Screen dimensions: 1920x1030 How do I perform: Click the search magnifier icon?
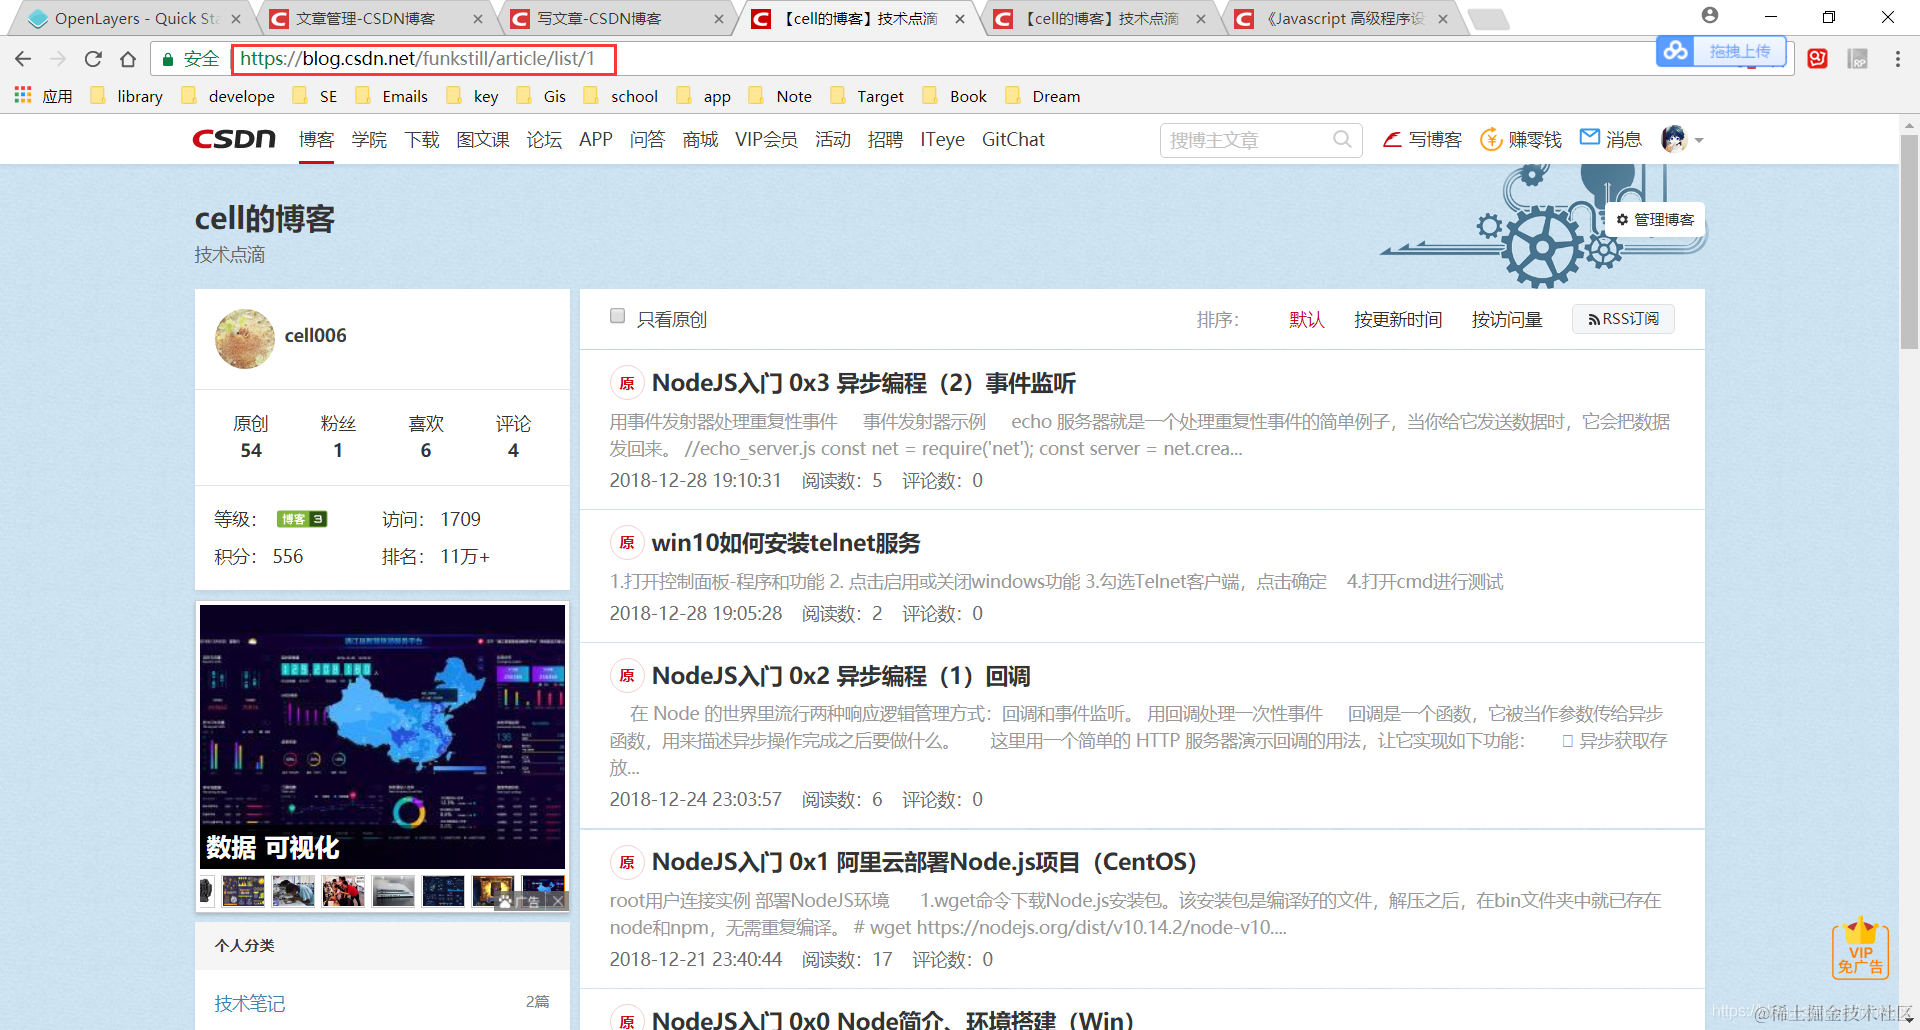[1342, 139]
